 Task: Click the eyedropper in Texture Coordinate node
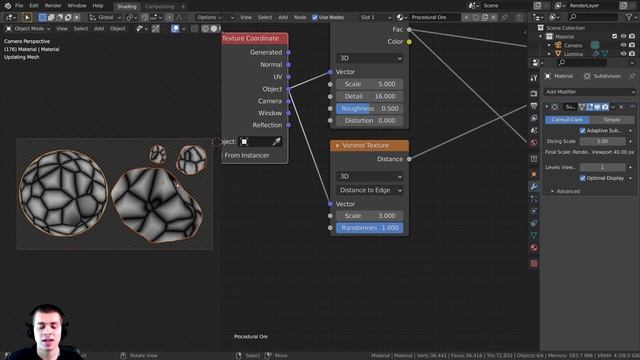click(276, 142)
